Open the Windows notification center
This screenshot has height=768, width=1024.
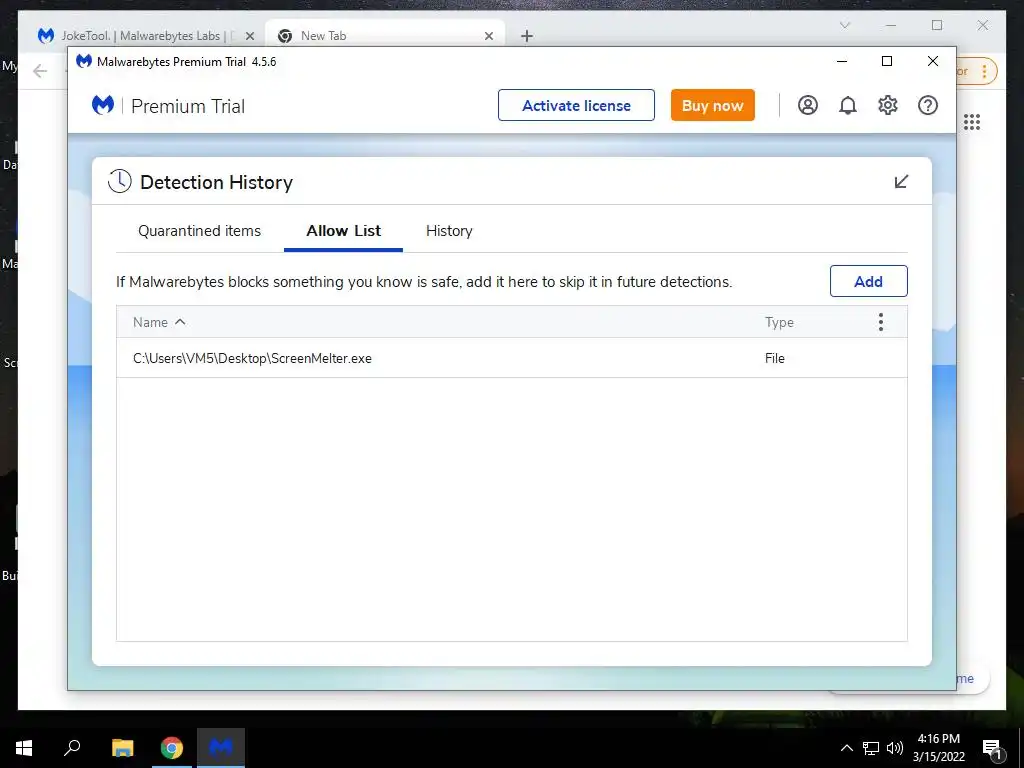pyautogui.click(x=992, y=748)
